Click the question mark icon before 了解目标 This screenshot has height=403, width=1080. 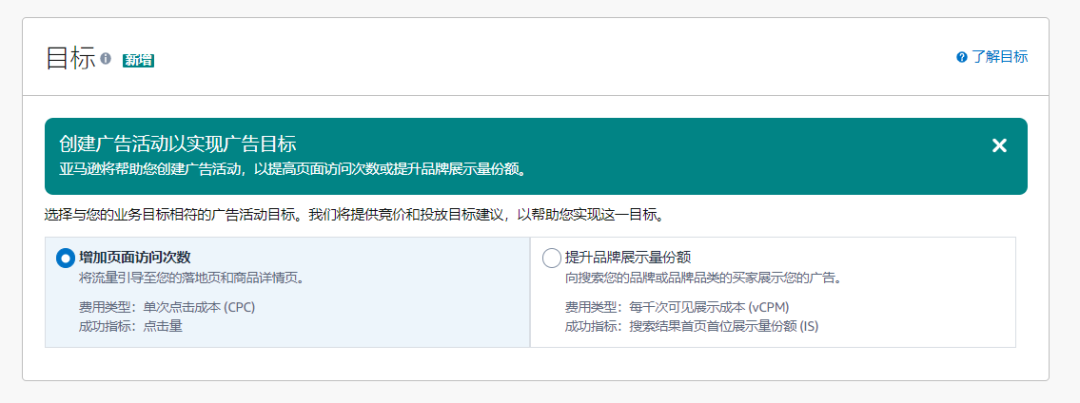coord(962,57)
